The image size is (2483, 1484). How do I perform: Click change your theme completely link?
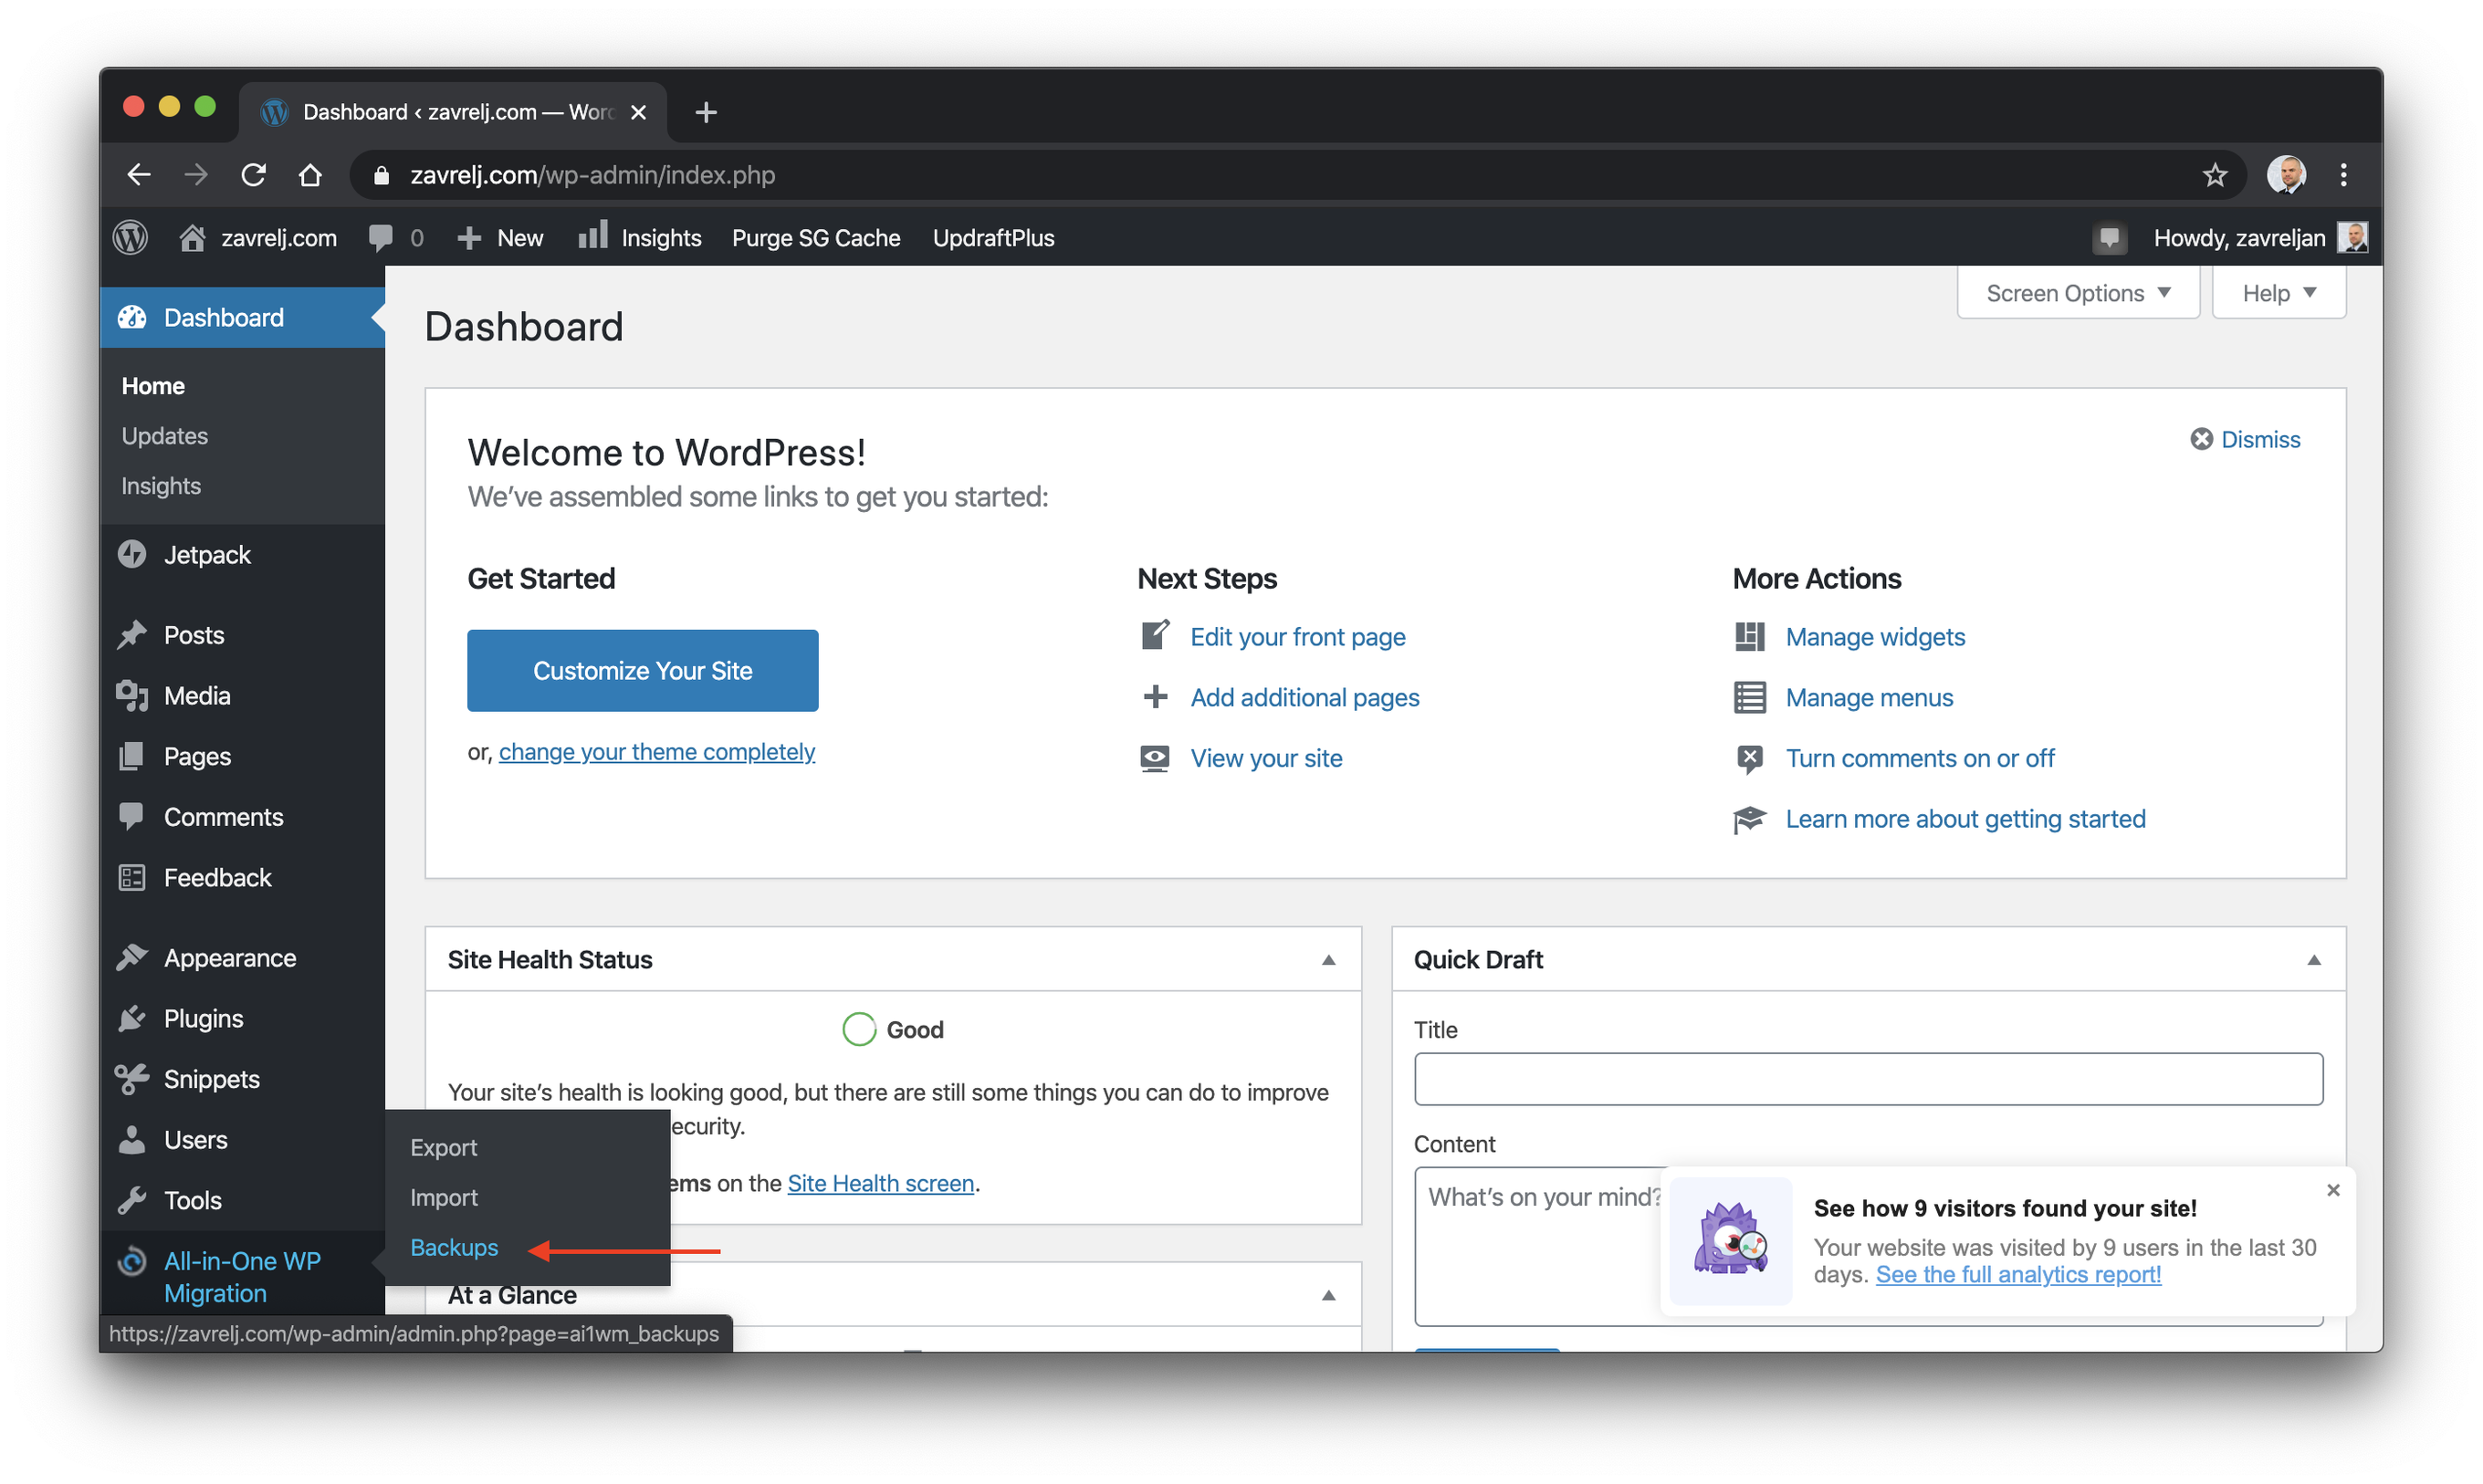pos(657,752)
